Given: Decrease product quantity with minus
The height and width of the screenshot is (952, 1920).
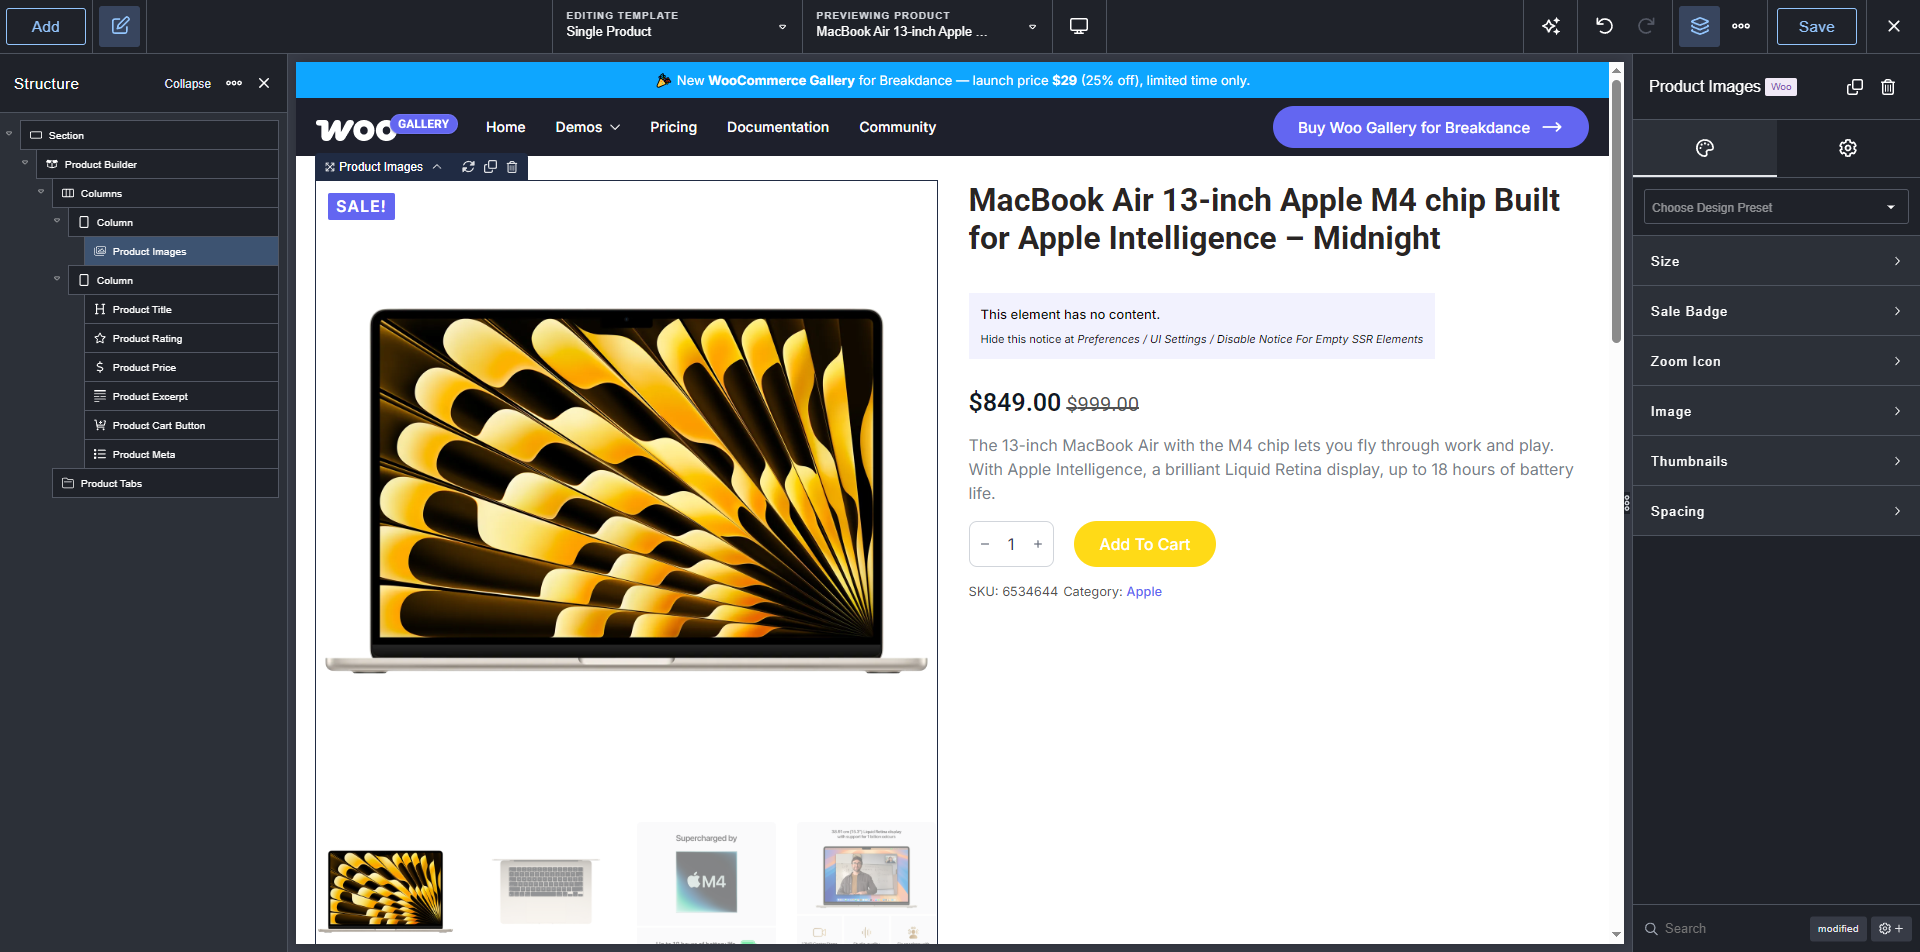Looking at the screenshot, I should click(985, 544).
